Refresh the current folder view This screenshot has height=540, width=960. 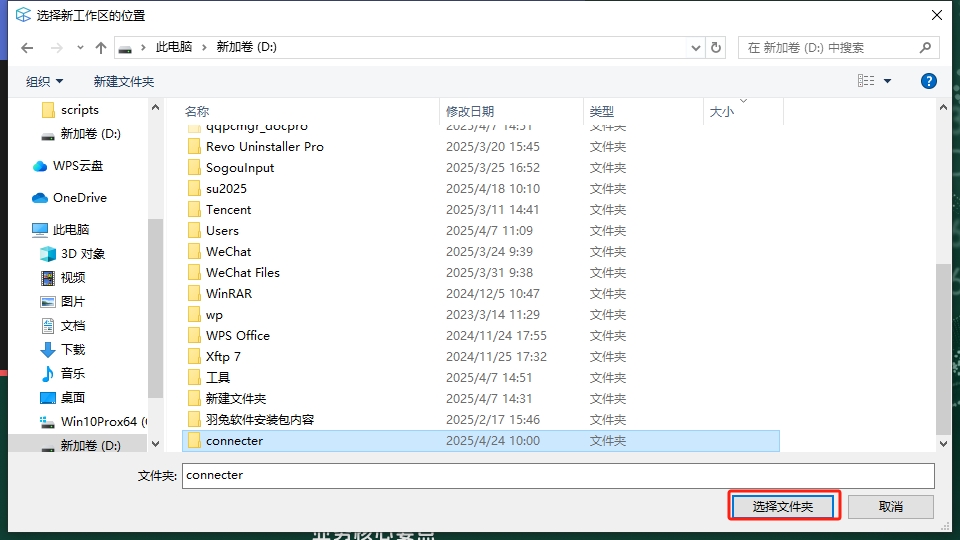pyautogui.click(x=716, y=48)
